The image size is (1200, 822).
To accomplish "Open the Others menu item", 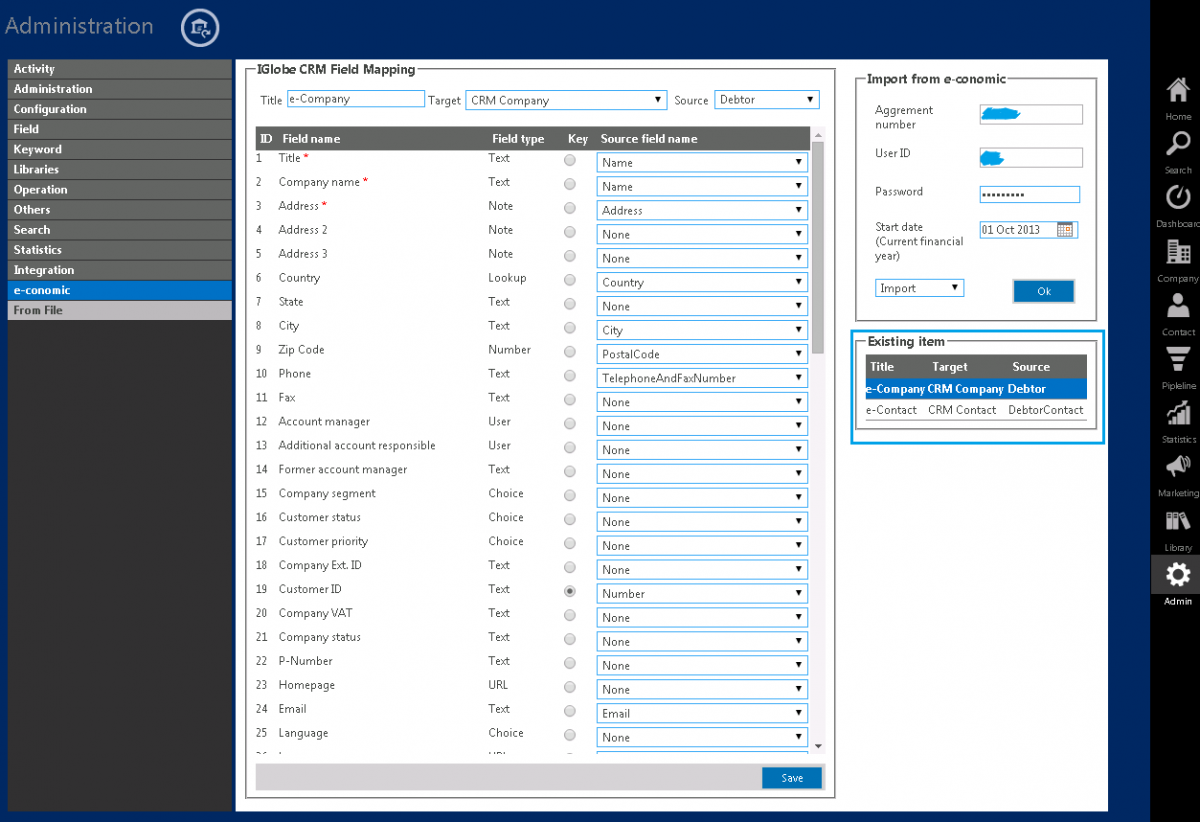I will tap(120, 209).
